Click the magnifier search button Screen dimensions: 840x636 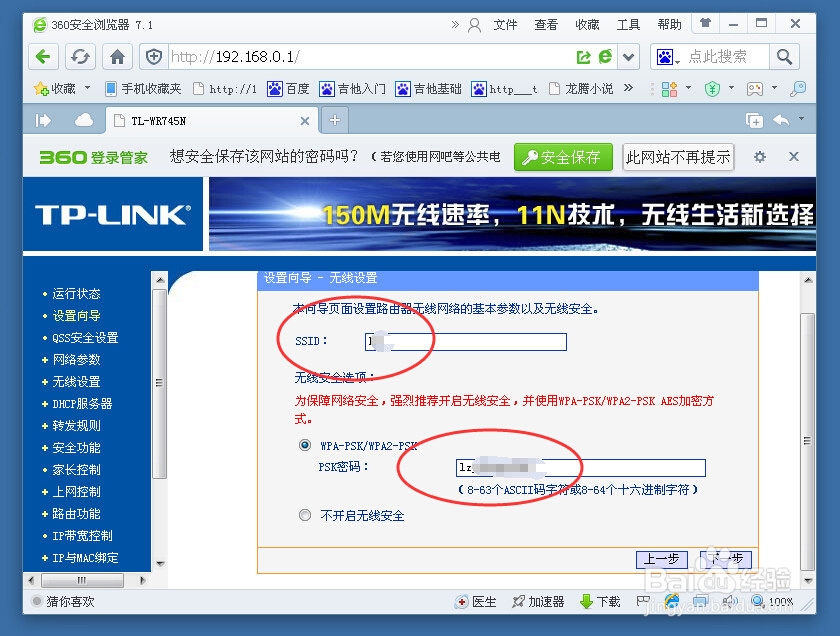point(784,57)
